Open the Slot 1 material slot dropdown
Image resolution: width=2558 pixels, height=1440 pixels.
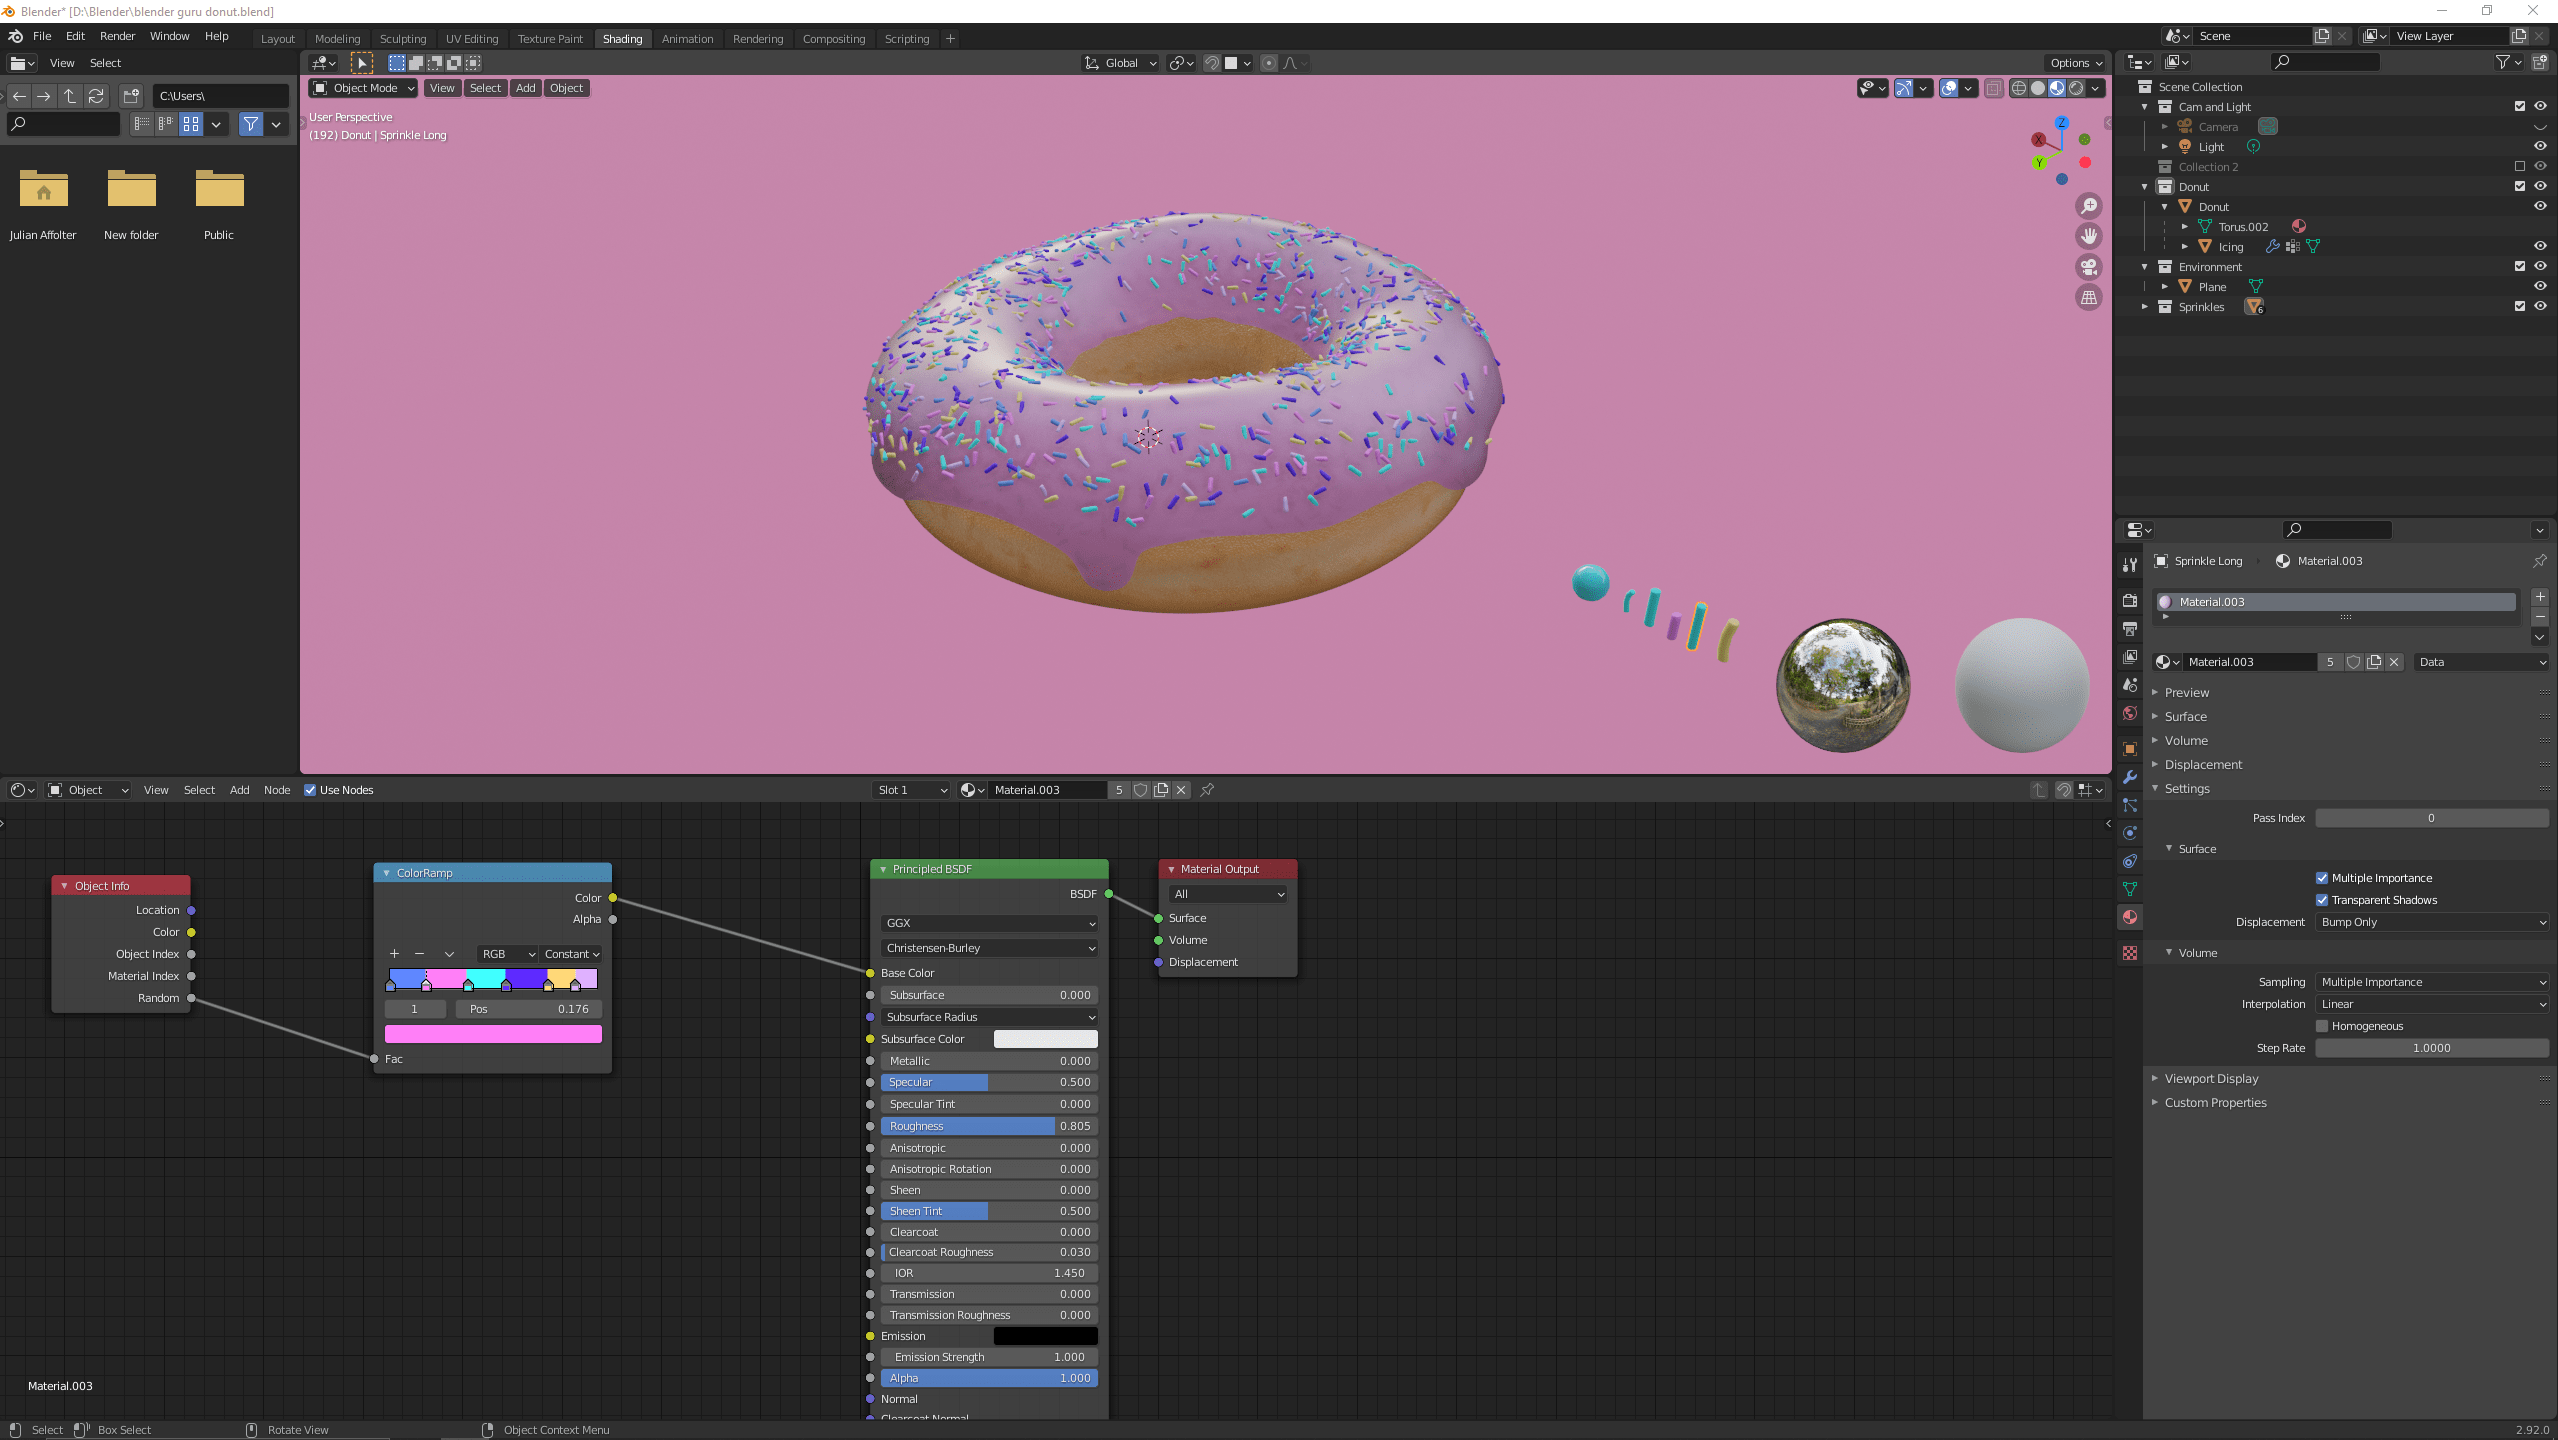(911, 790)
